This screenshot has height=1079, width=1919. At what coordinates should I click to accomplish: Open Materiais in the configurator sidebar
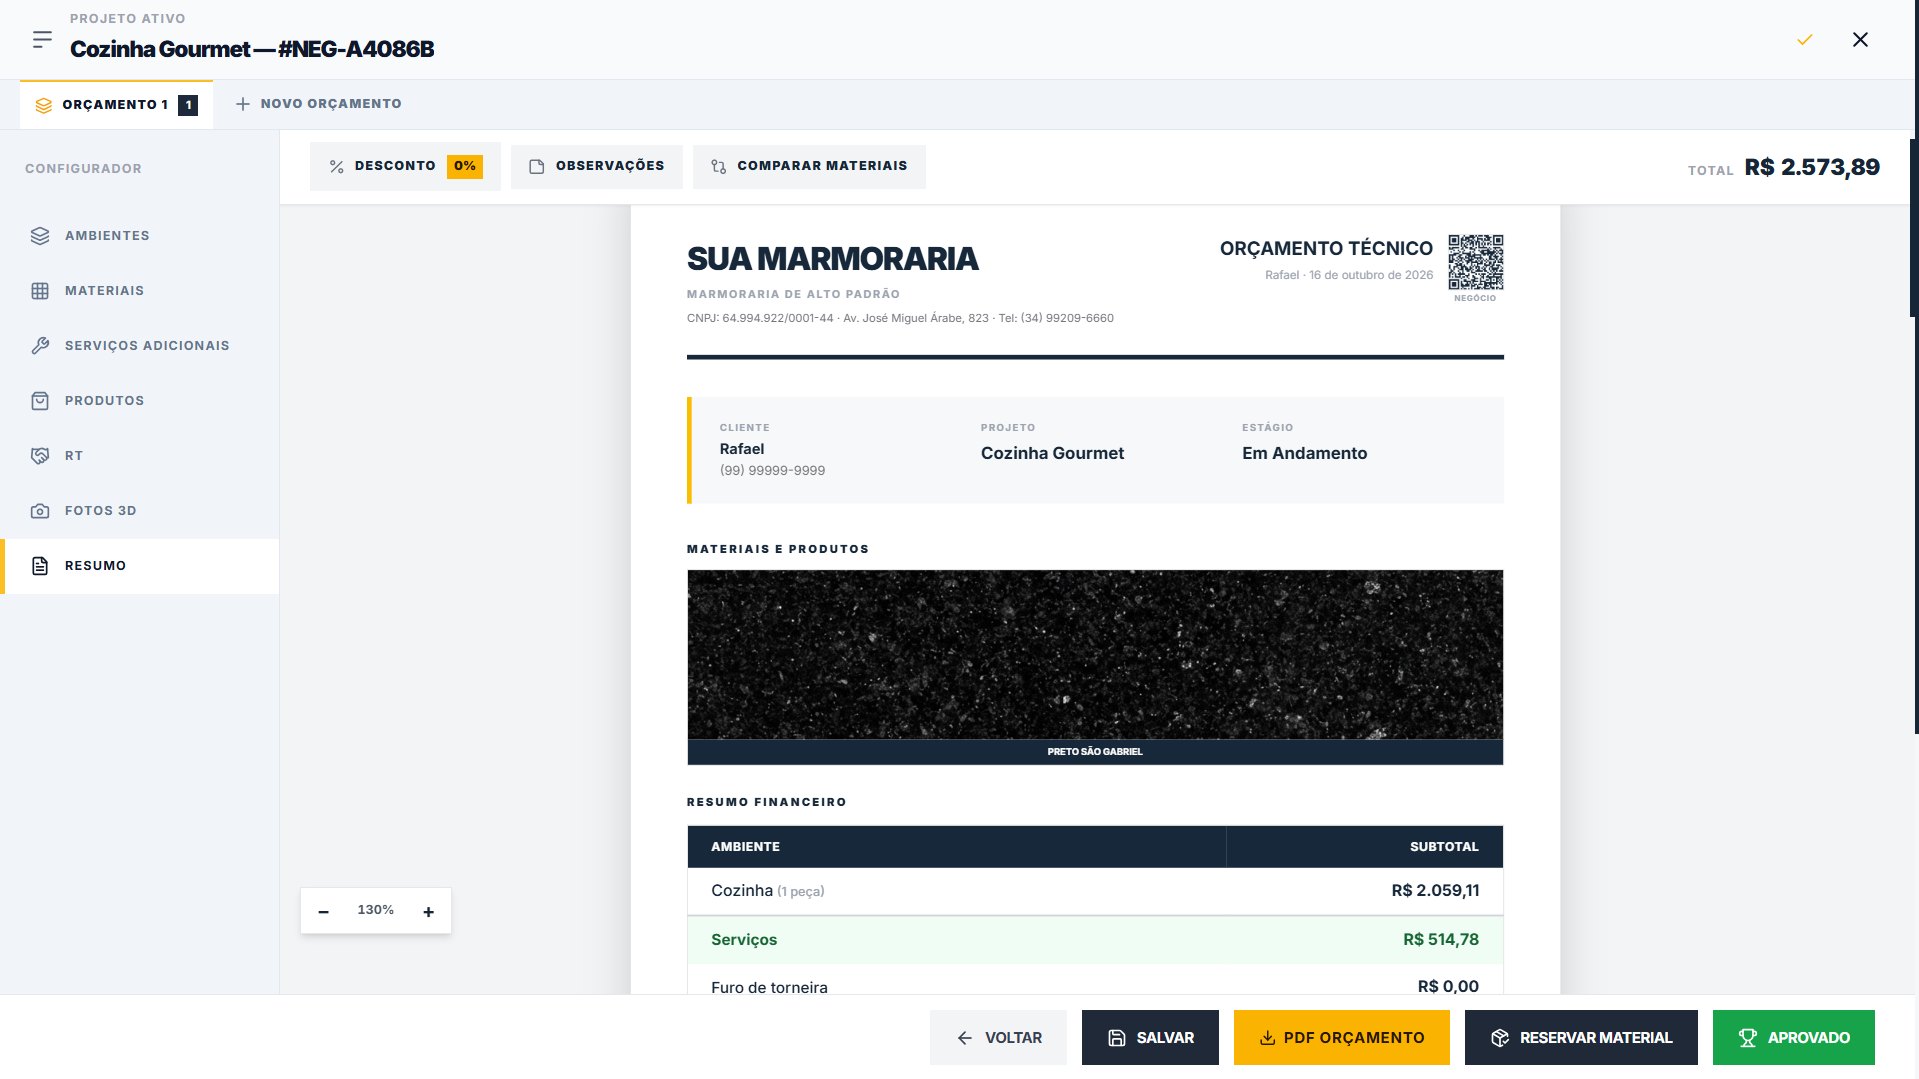tap(140, 291)
